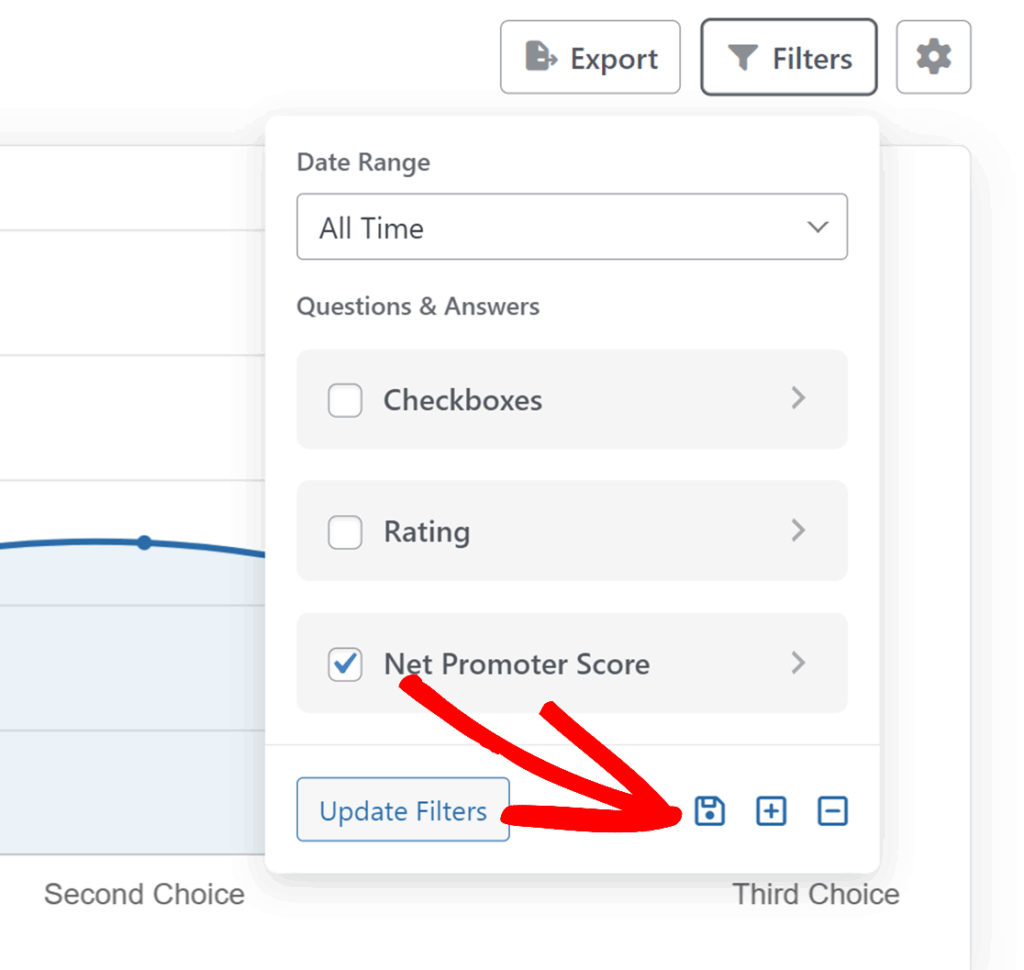This screenshot has width=1024, height=970.
Task: Enable the Checkboxes question filter
Action: click(x=345, y=401)
